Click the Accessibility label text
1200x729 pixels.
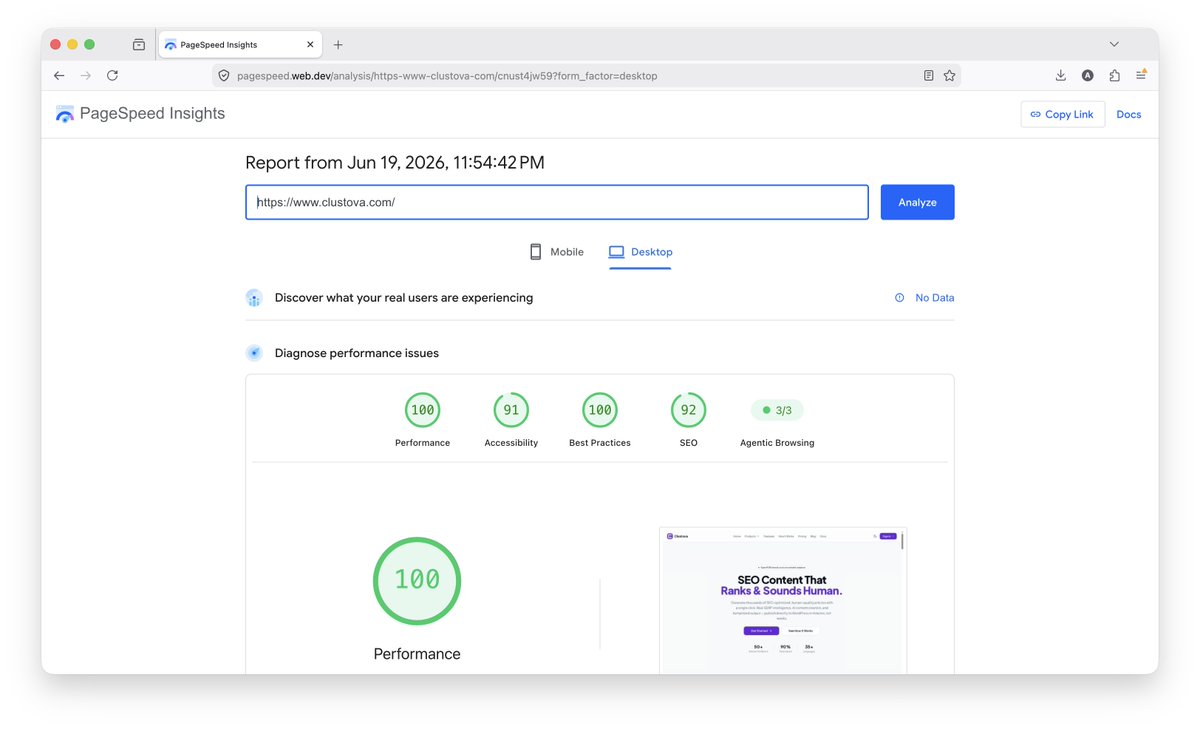coord(511,443)
